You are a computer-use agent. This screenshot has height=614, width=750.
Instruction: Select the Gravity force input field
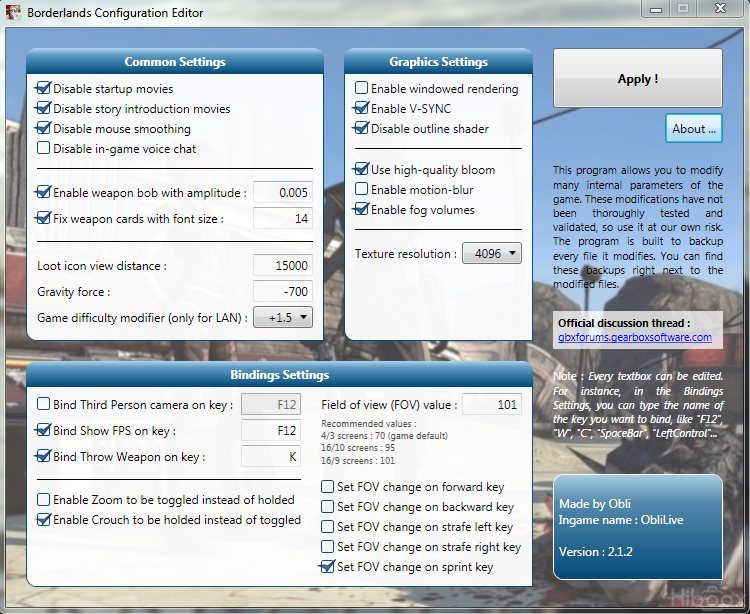pos(283,291)
